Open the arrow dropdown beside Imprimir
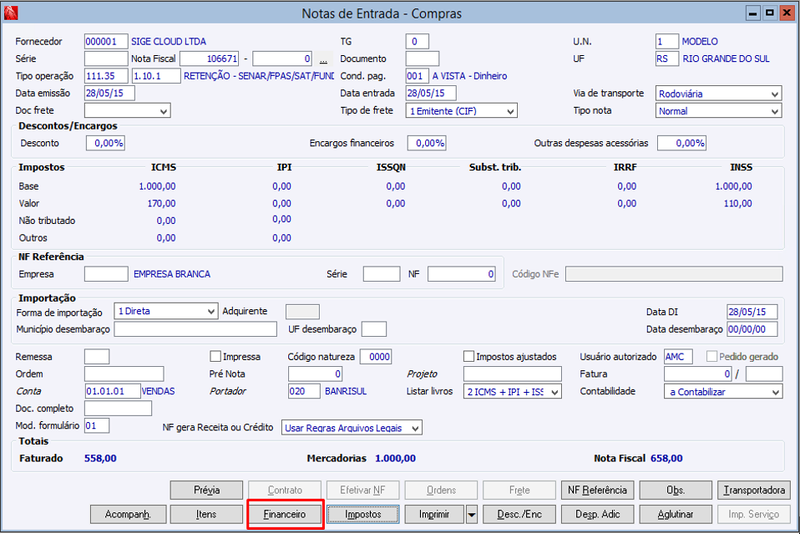 coord(471,515)
